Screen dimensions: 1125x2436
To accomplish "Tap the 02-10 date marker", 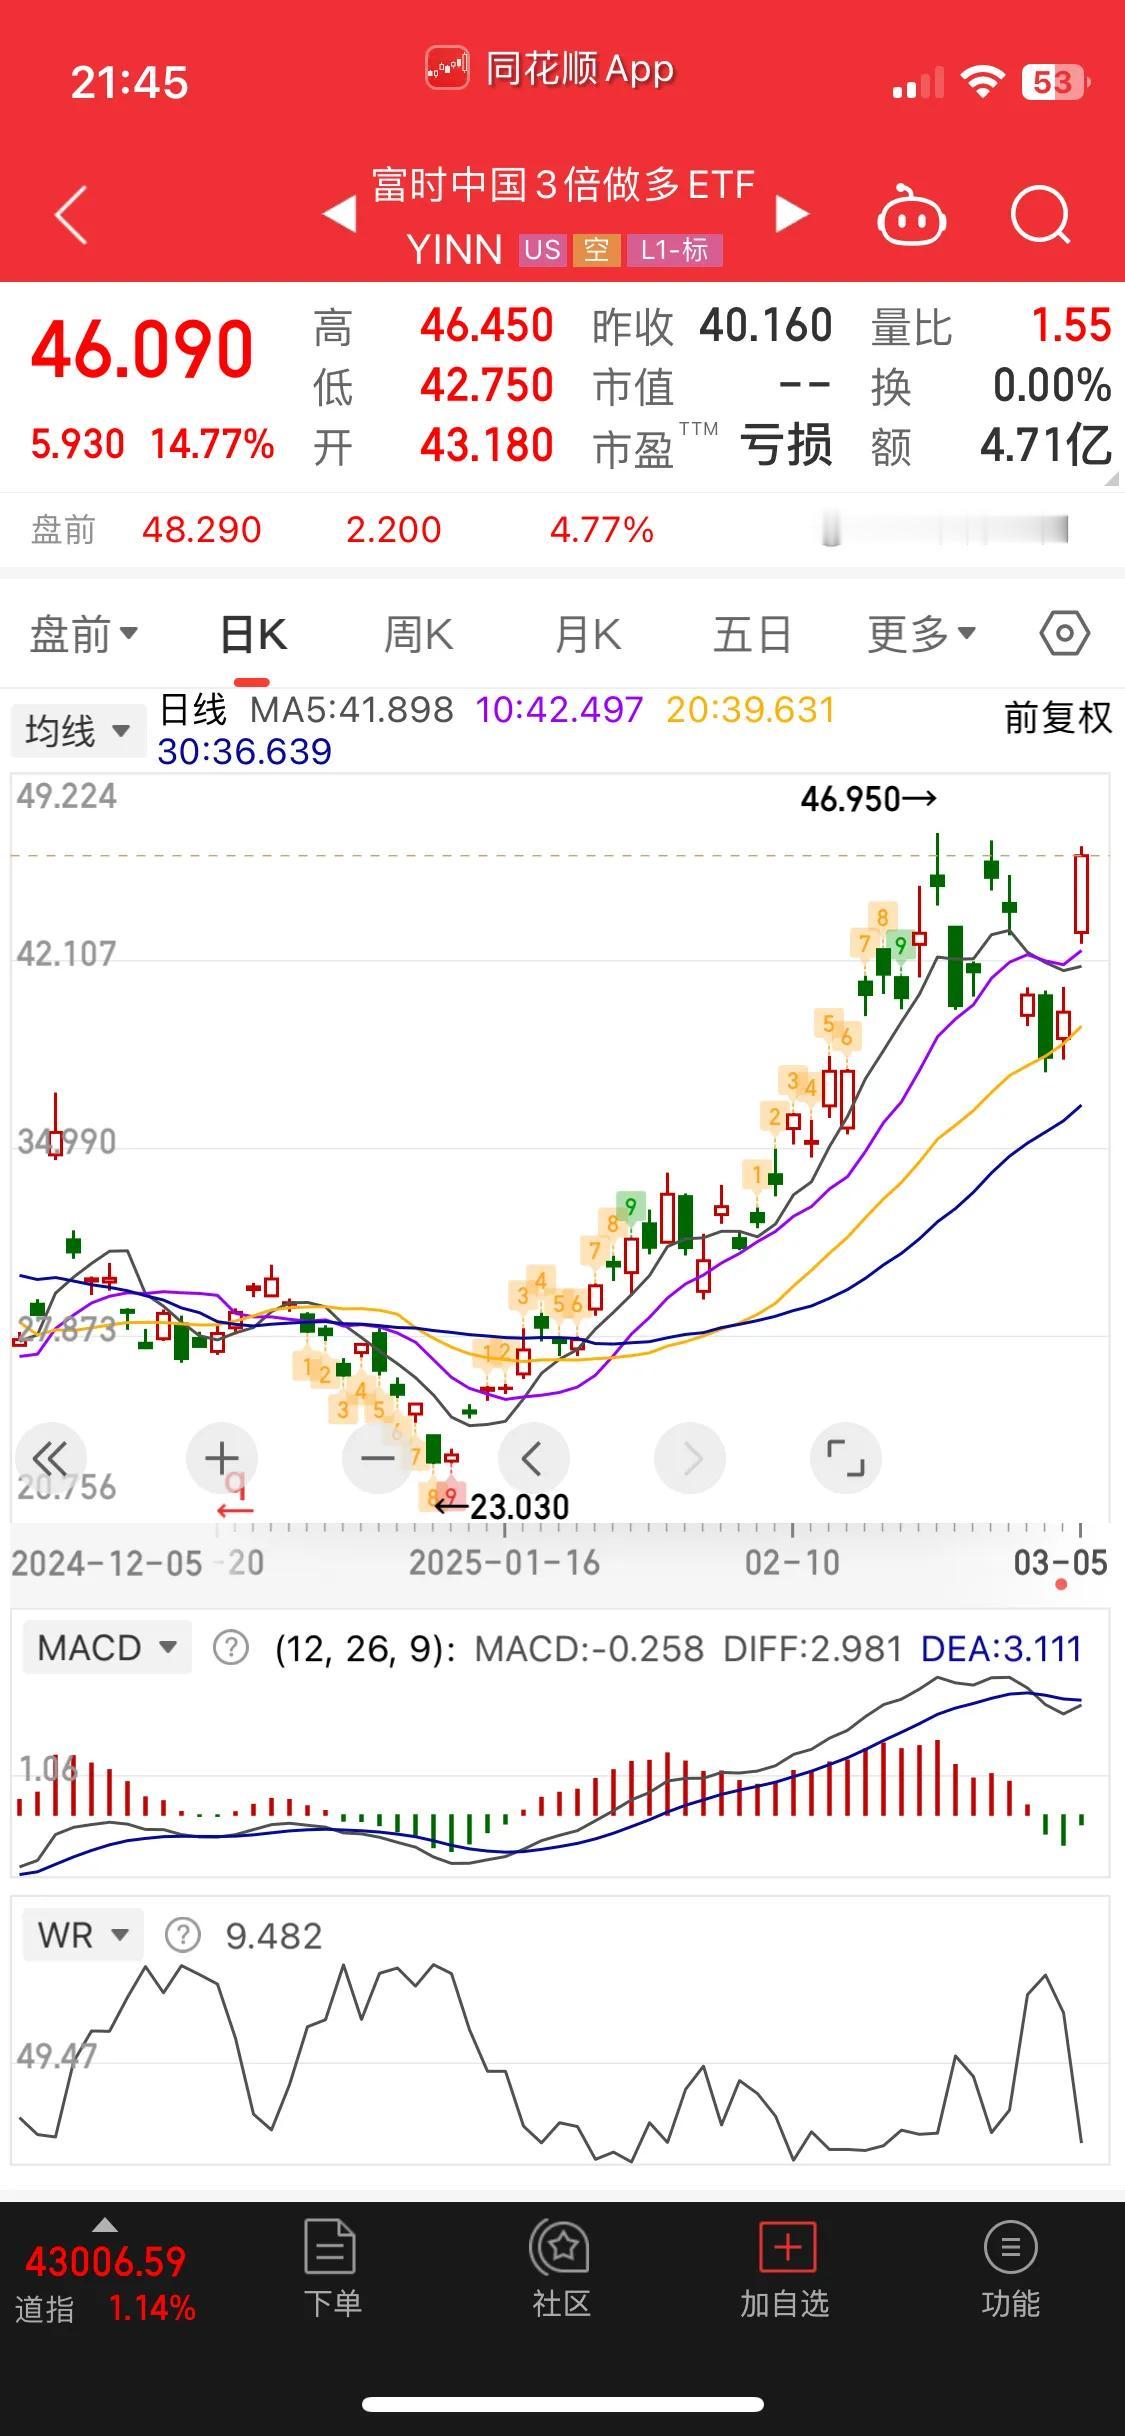I will (792, 1563).
